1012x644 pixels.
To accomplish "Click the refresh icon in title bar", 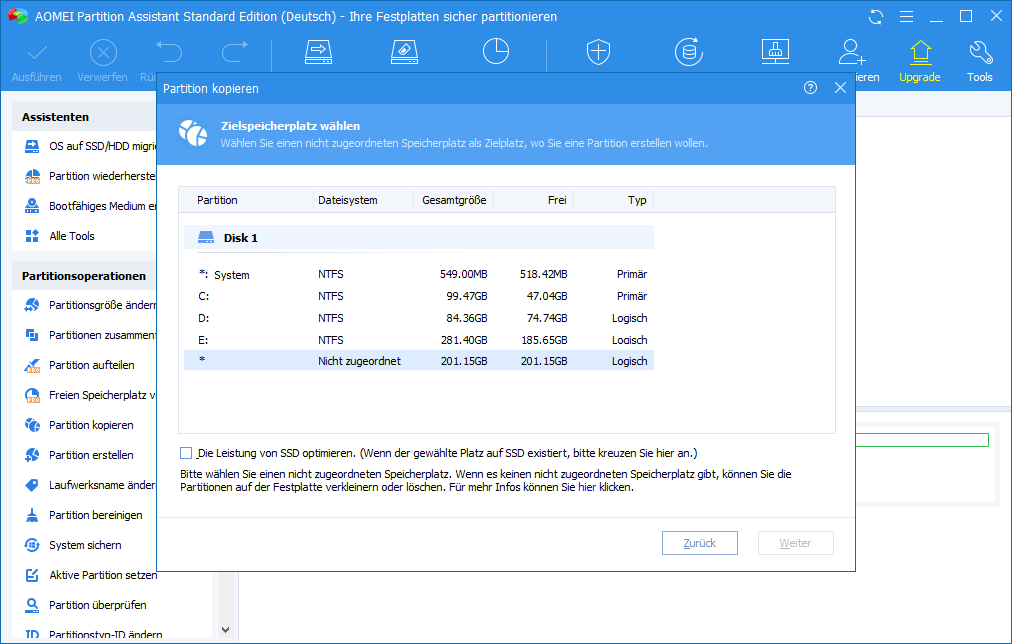I will pyautogui.click(x=876, y=17).
